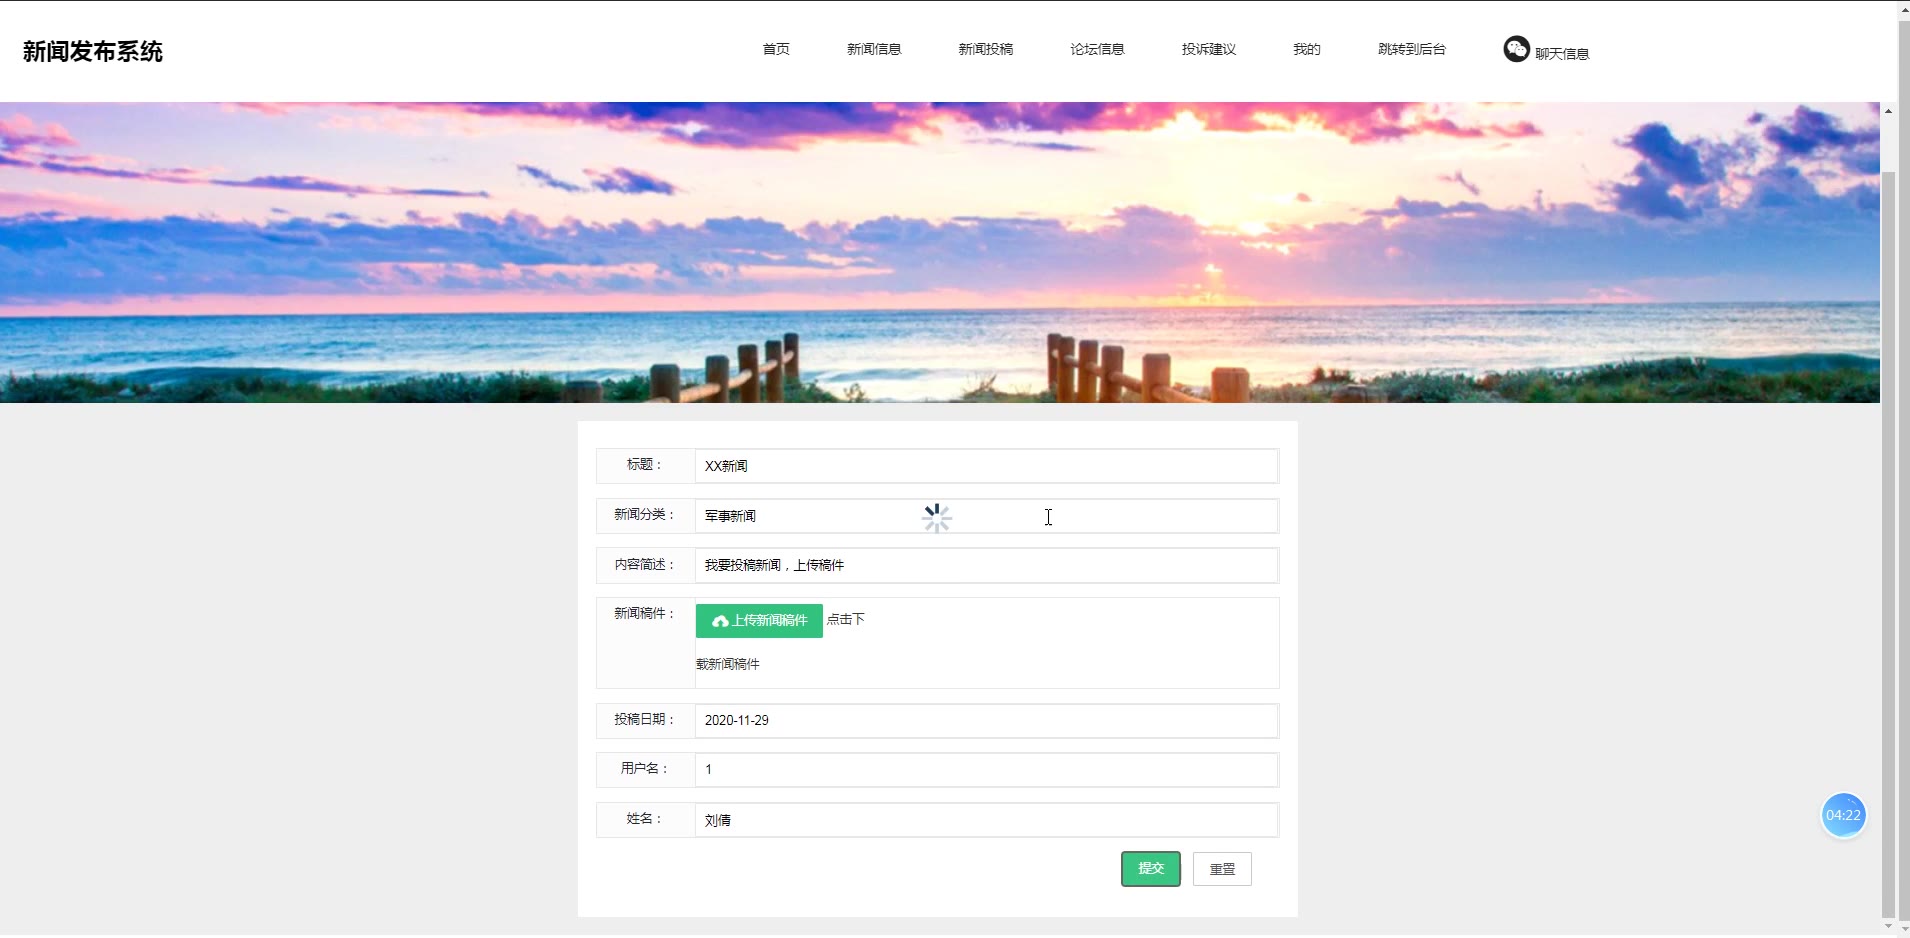Focus the 内容简述 input field
Screen dimensions: 1910x938
click(986, 565)
